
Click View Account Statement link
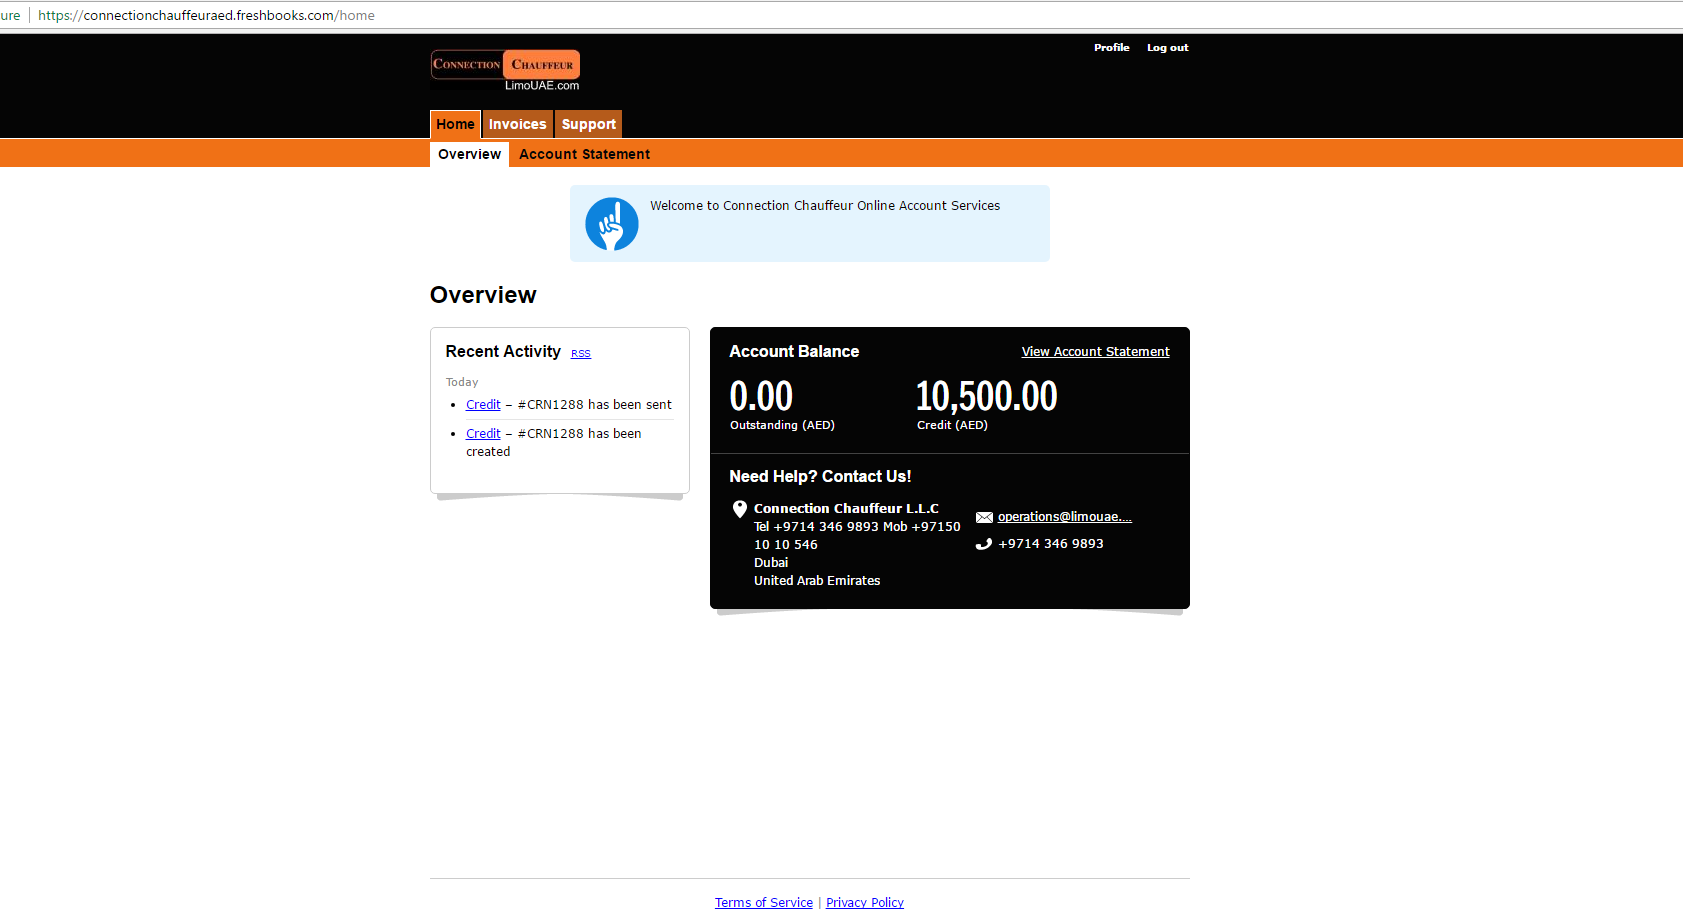pyautogui.click(x=1095, y=352)
